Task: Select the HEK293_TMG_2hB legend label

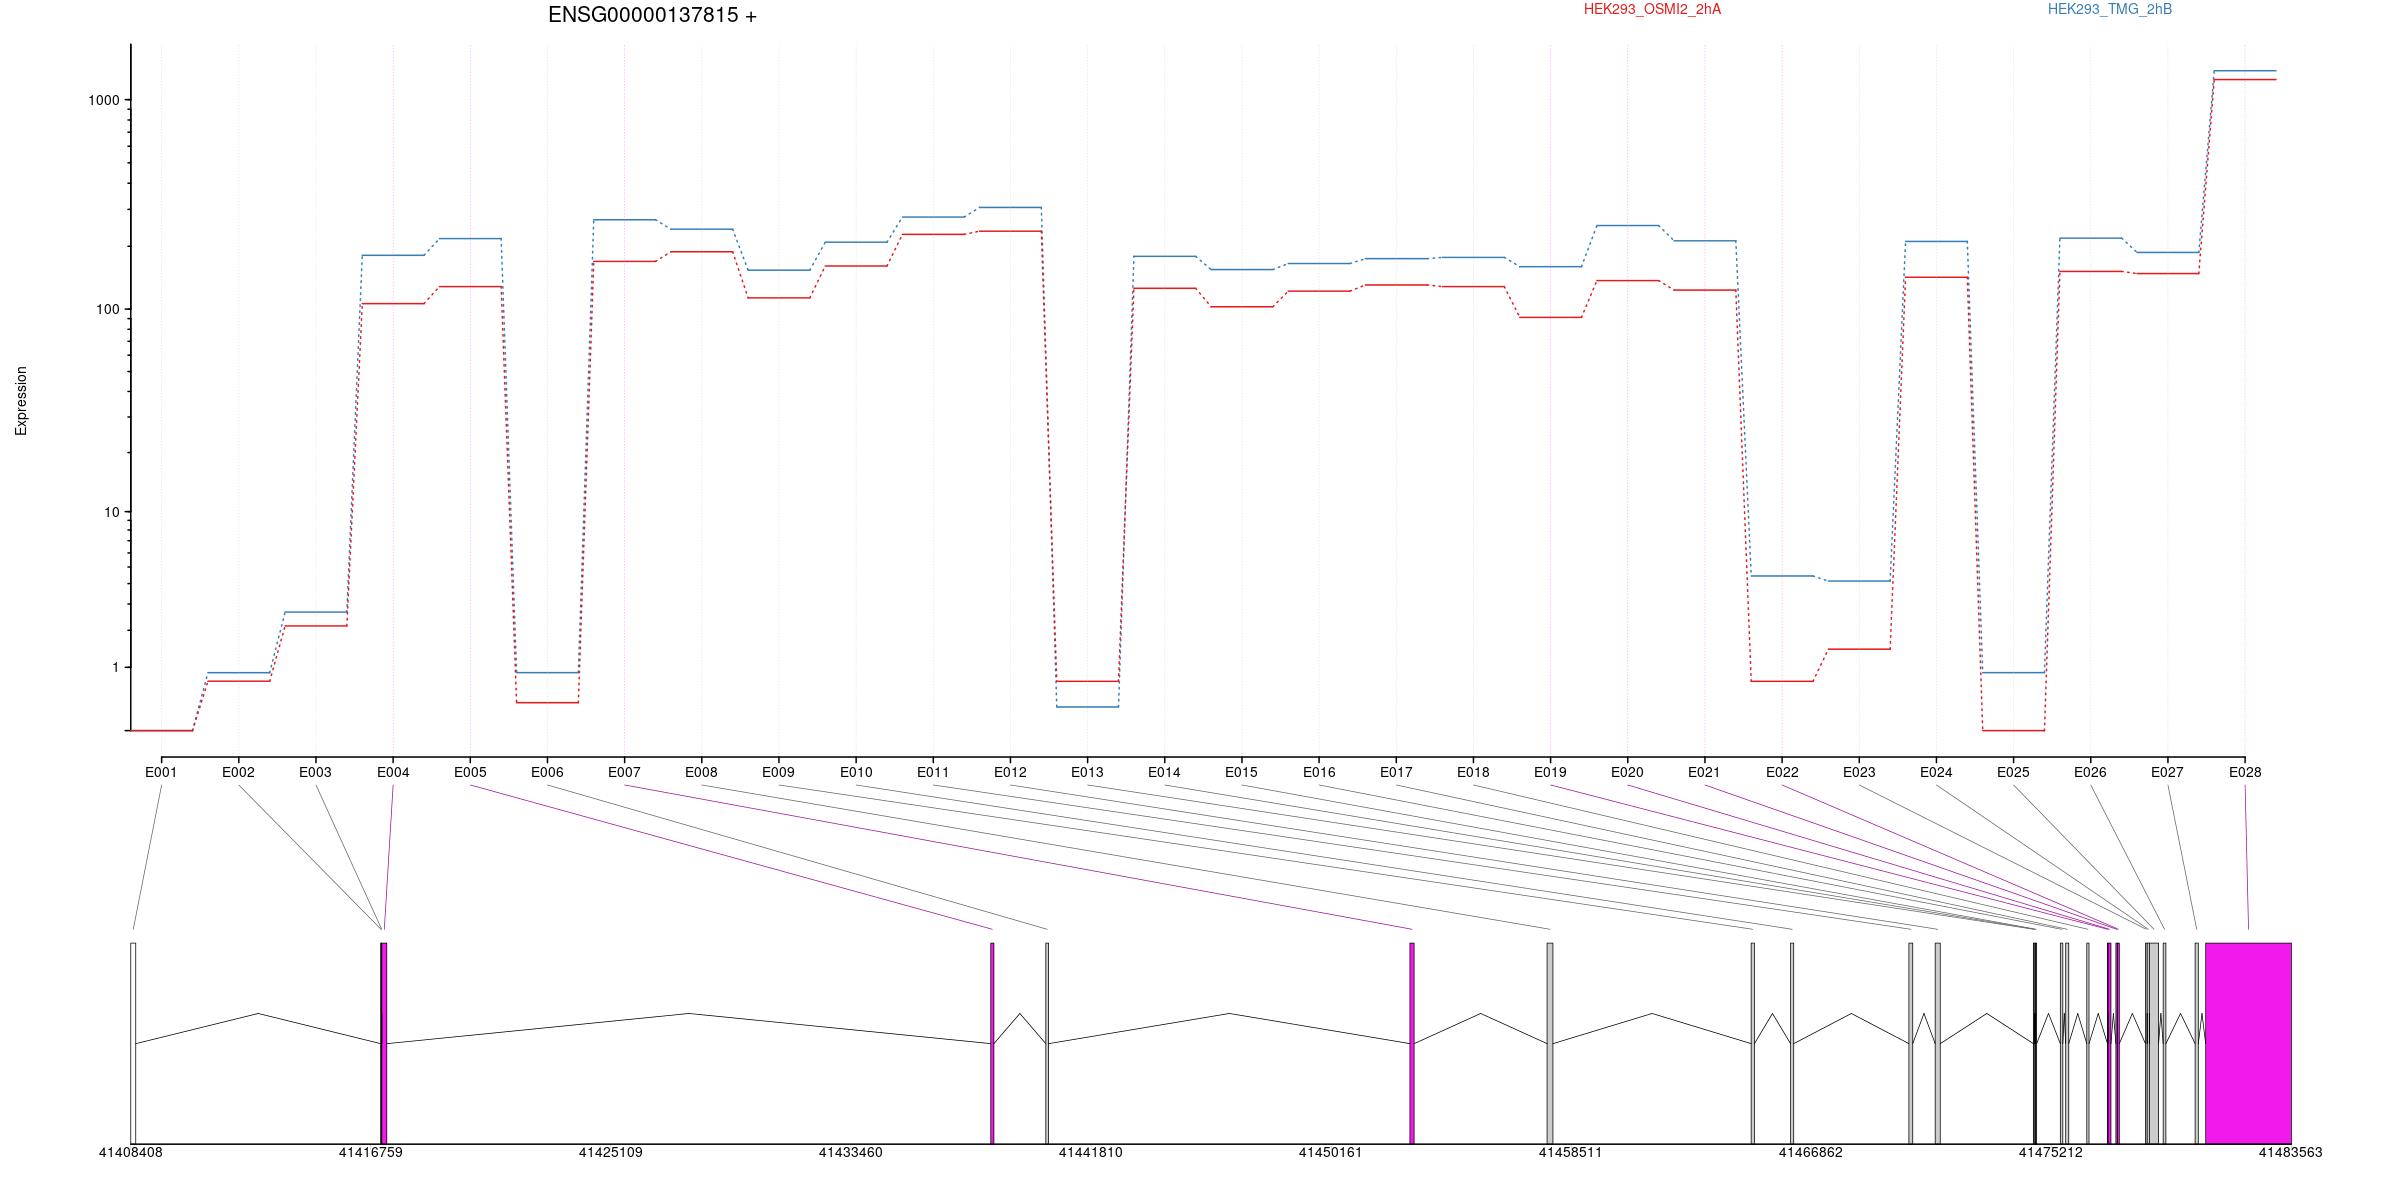Action: (2109, 9)
